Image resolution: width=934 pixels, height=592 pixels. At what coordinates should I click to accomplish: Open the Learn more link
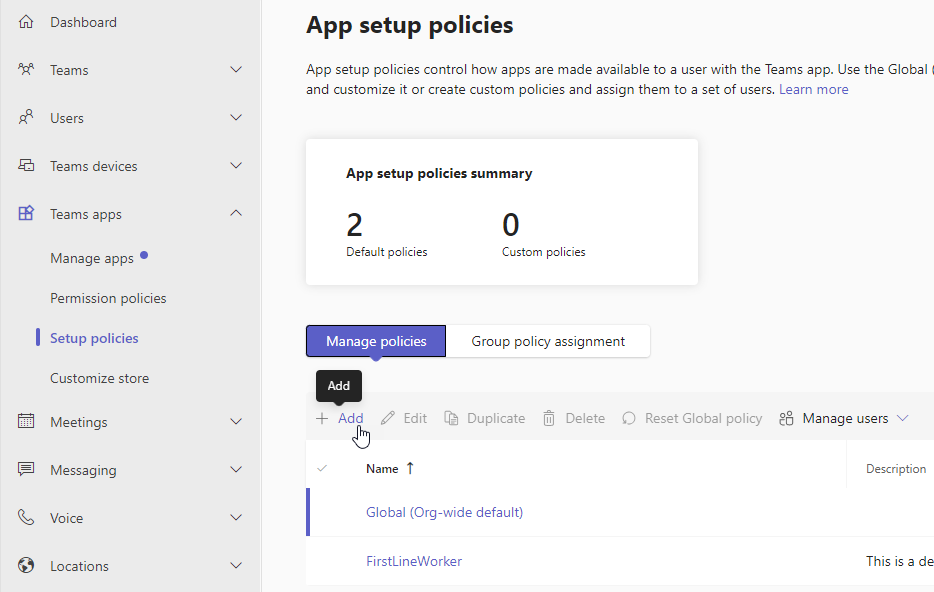point(813,89)
